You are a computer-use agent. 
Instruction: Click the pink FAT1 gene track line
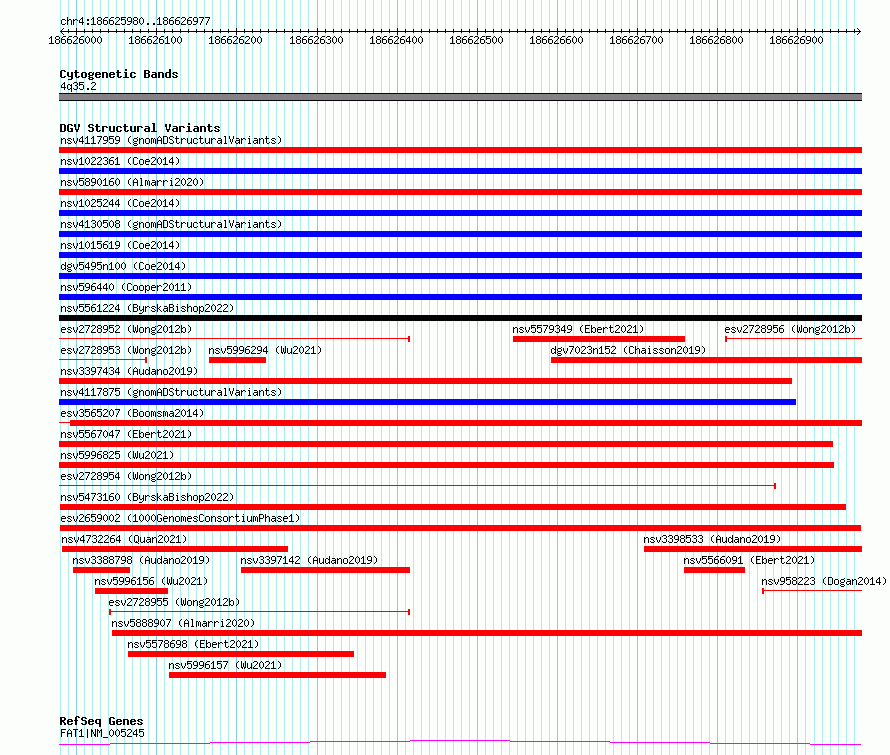coord(460,743)
